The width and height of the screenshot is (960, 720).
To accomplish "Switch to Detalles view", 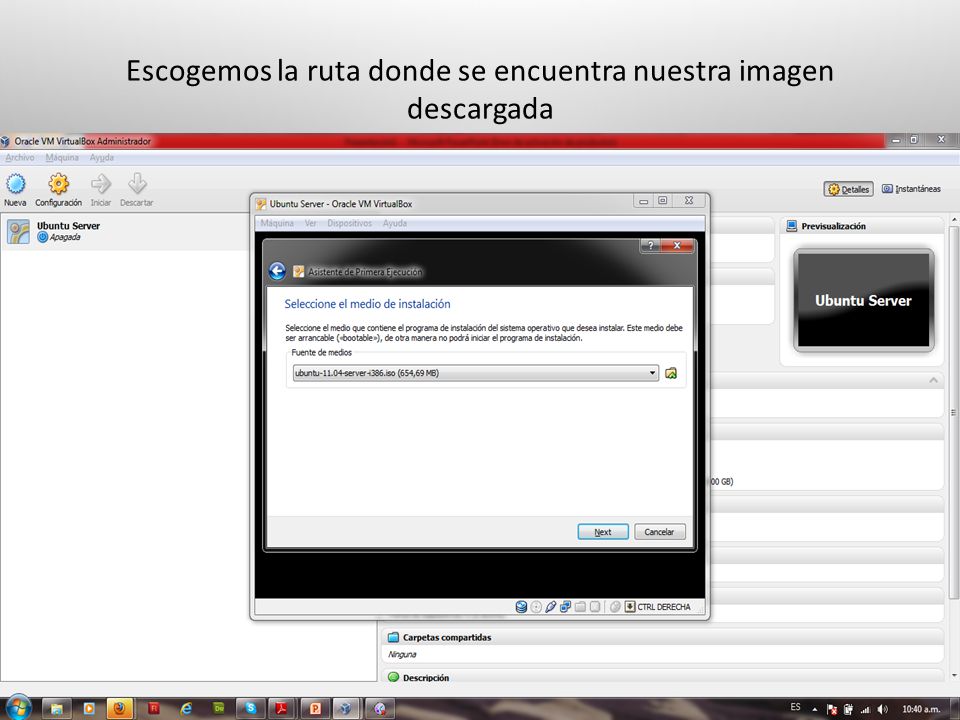I will click(x=849, y=189).
